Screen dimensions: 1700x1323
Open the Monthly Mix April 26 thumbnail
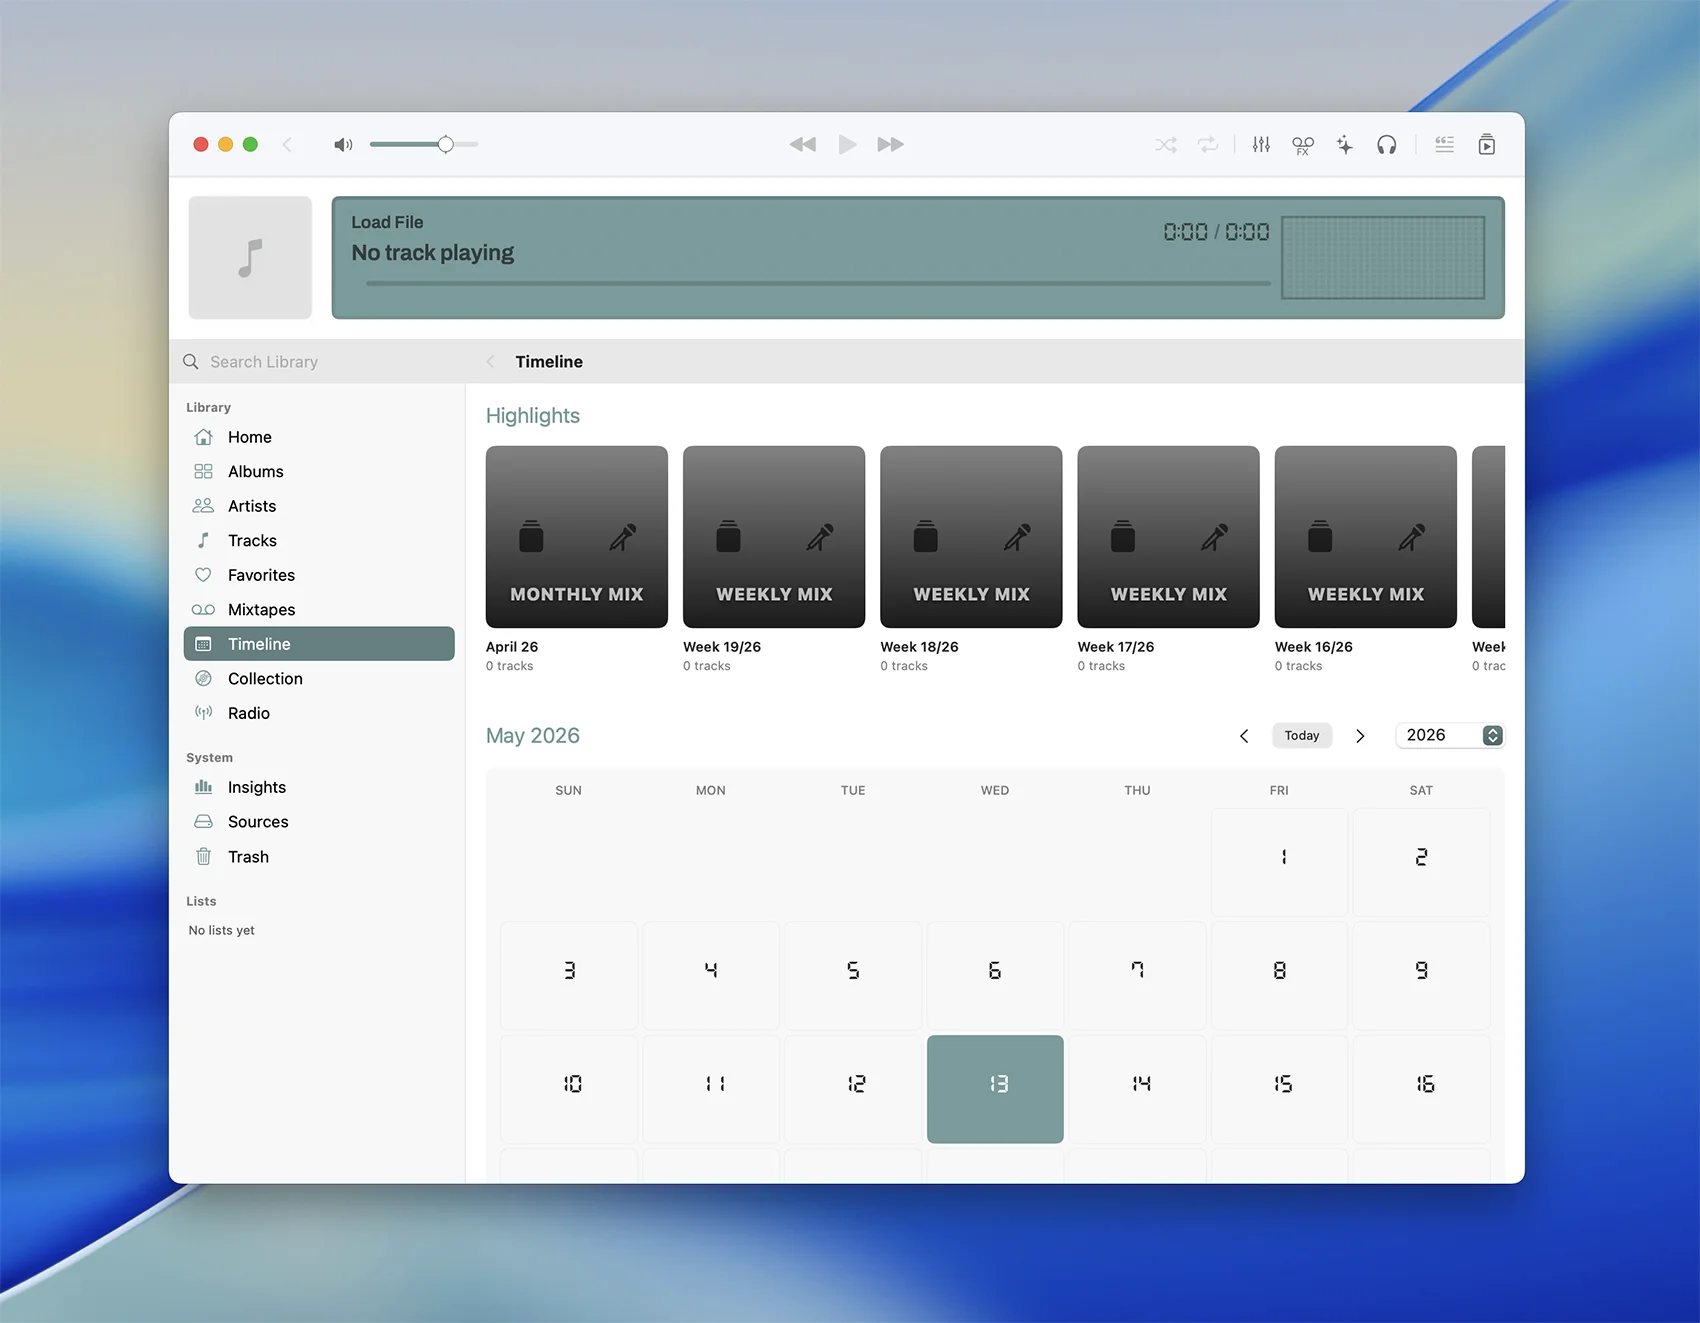[x=577, y=537]
